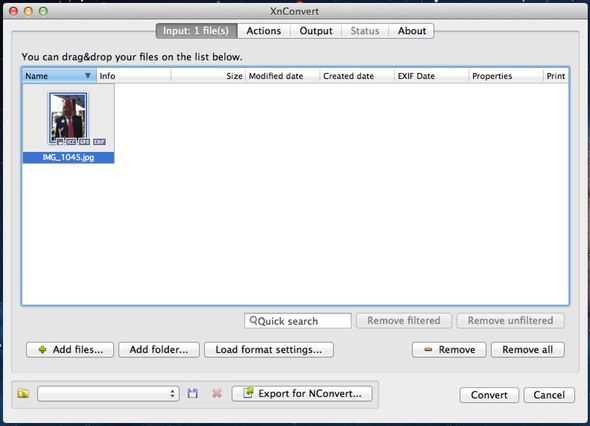The height and width of the screenshot is (426, 590).
Task: Click the EXIF badge under the thumbnail
Action: 99,141
